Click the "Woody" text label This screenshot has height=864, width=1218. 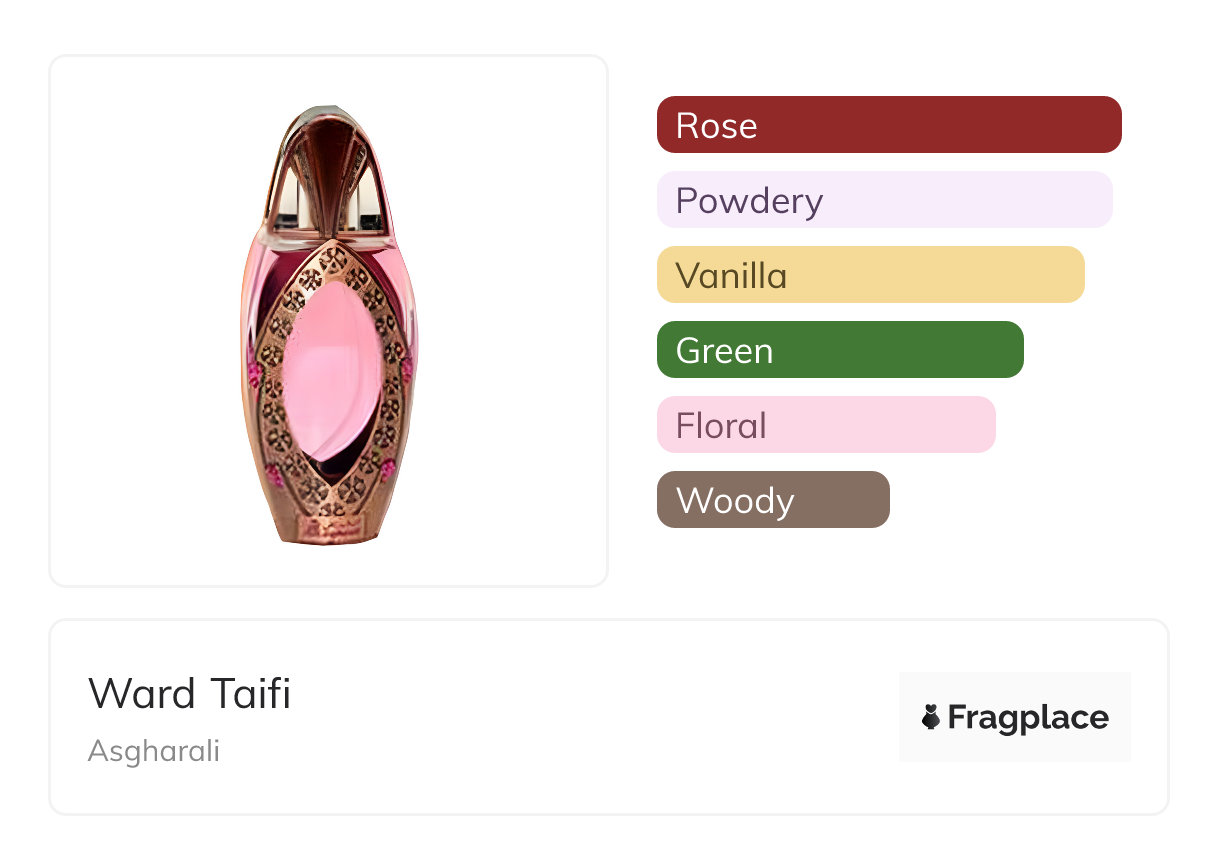point(735,501)
